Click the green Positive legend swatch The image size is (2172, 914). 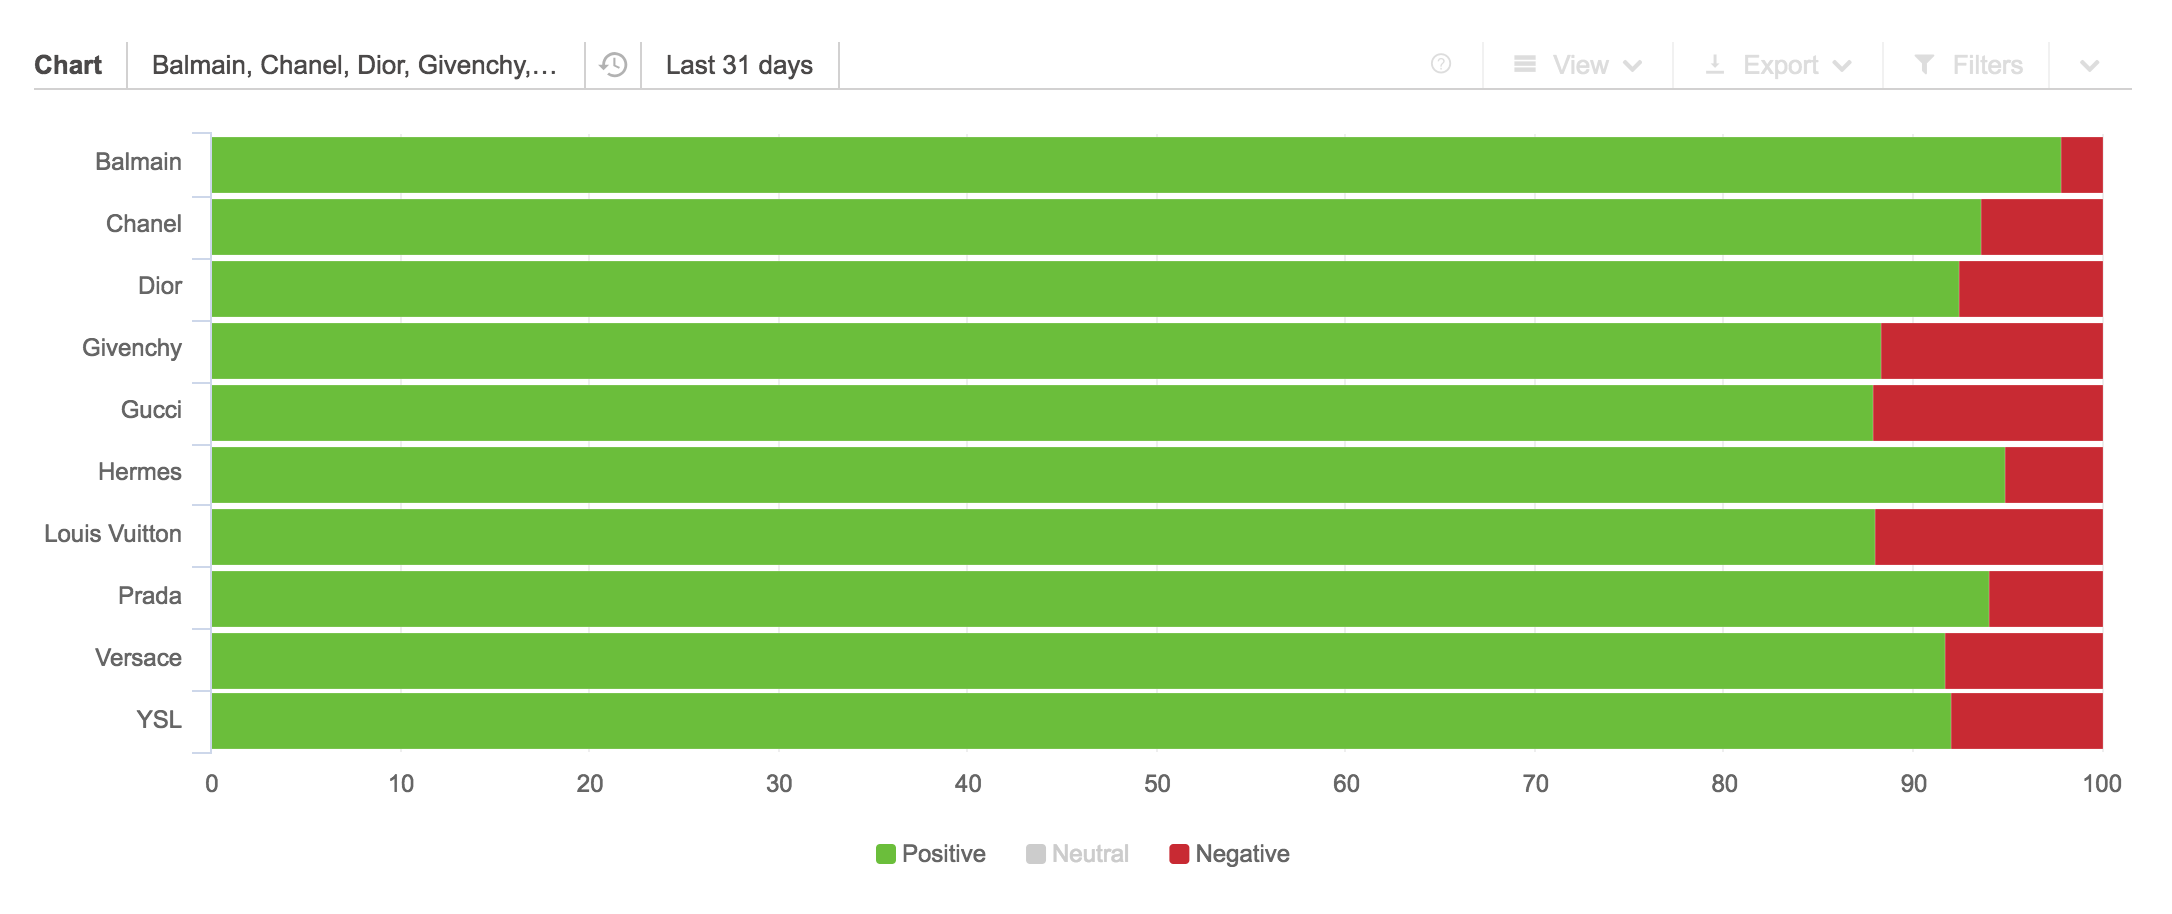click(x=885, y=854)
